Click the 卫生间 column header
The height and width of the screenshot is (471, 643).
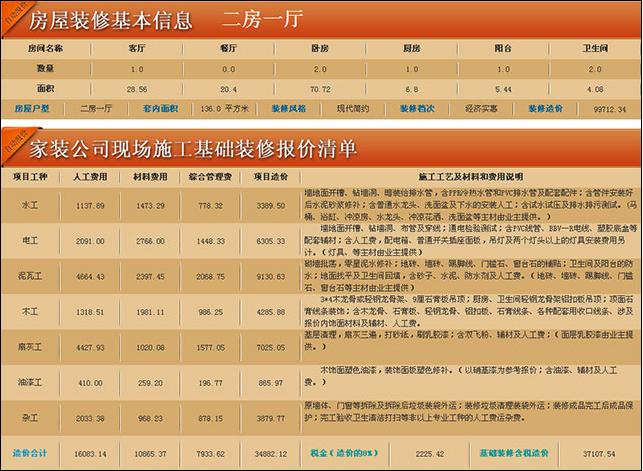point(600,47)
